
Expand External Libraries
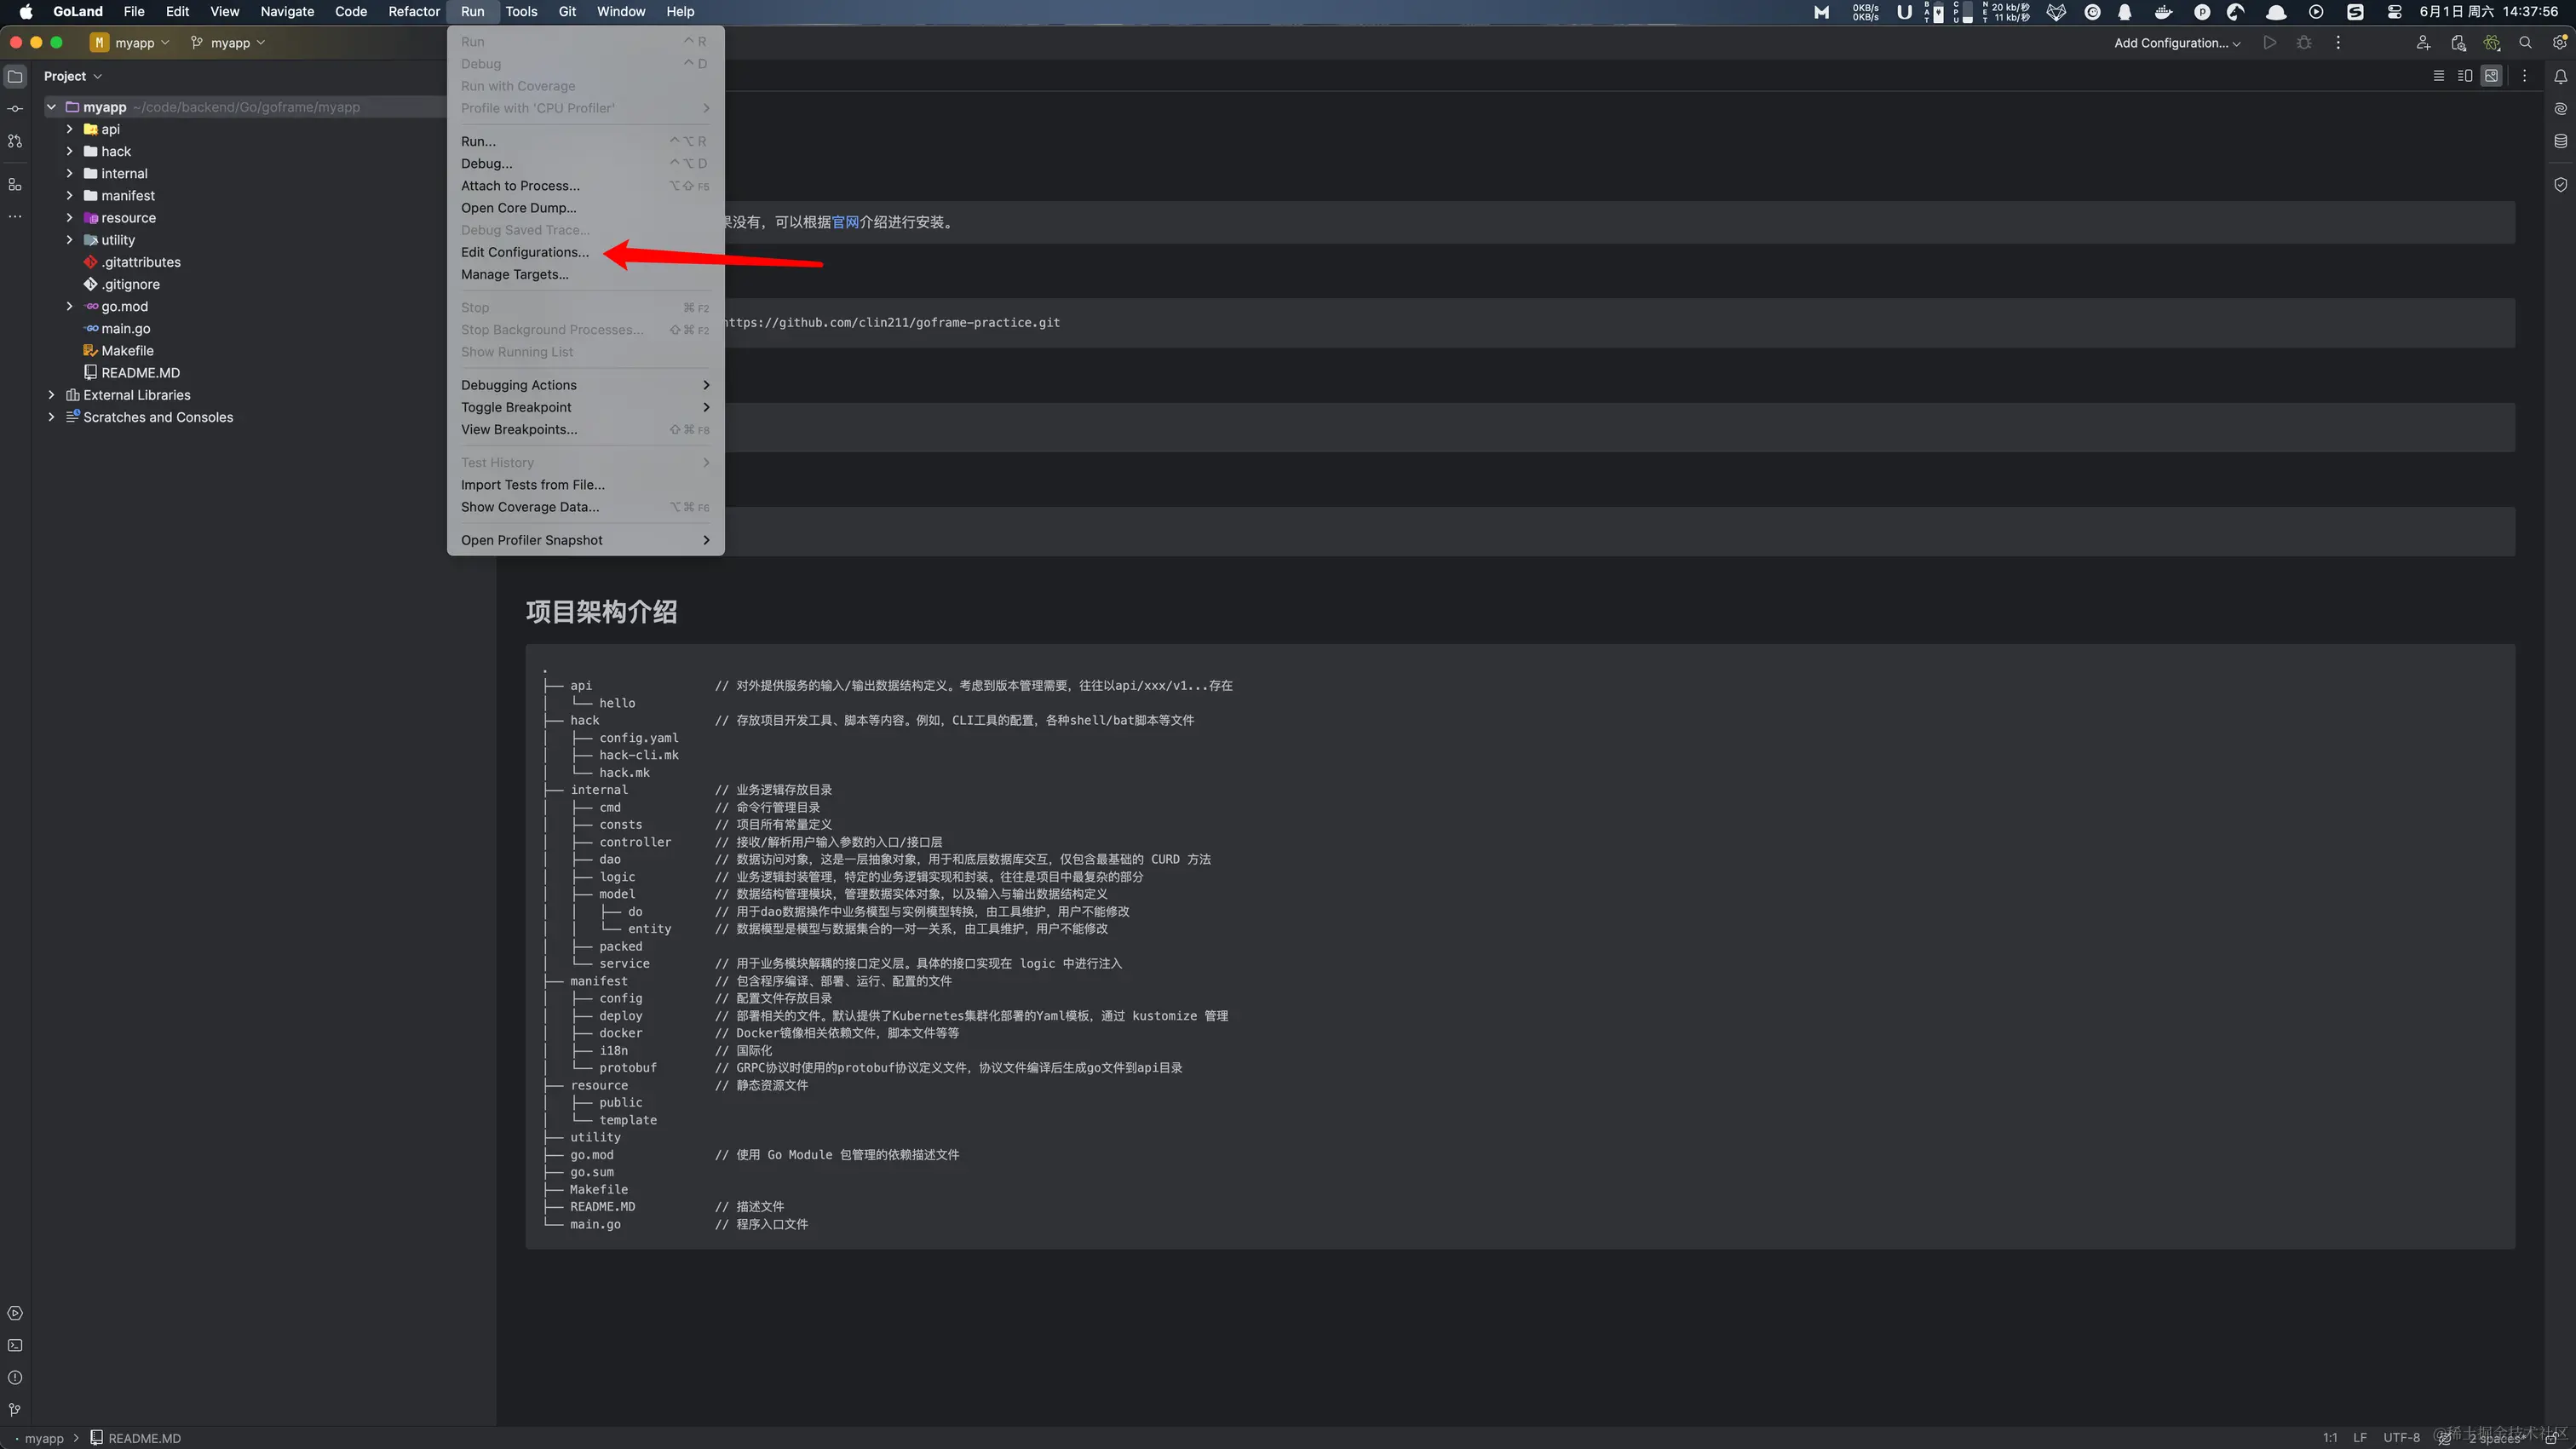point(51,395)
